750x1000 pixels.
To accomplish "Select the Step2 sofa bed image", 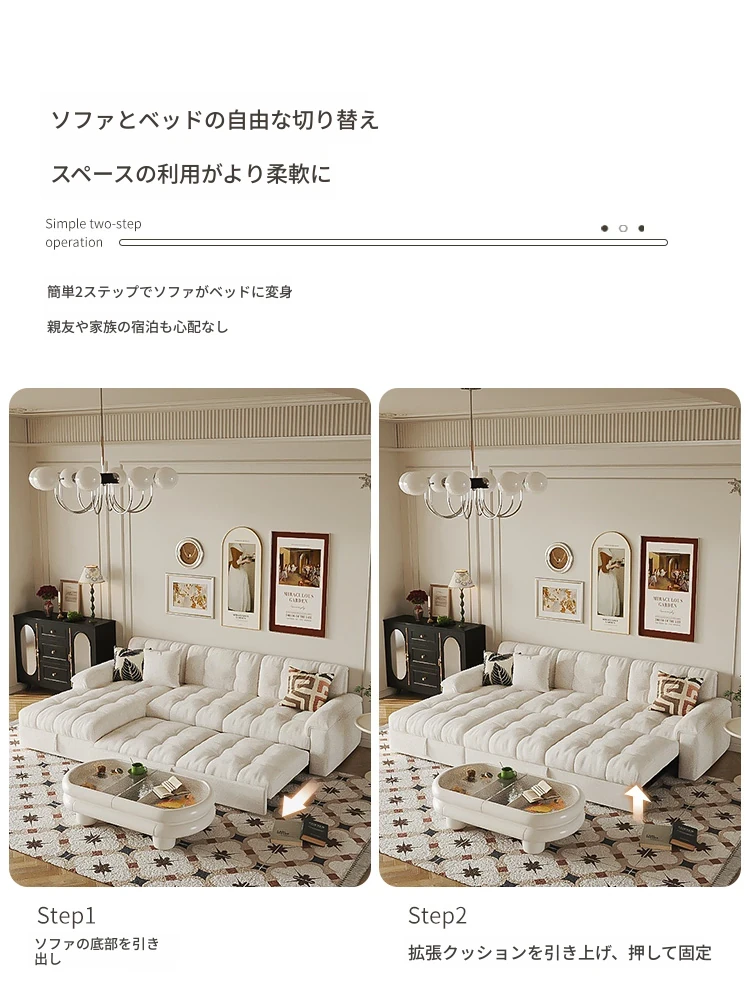I will (560, 637).
